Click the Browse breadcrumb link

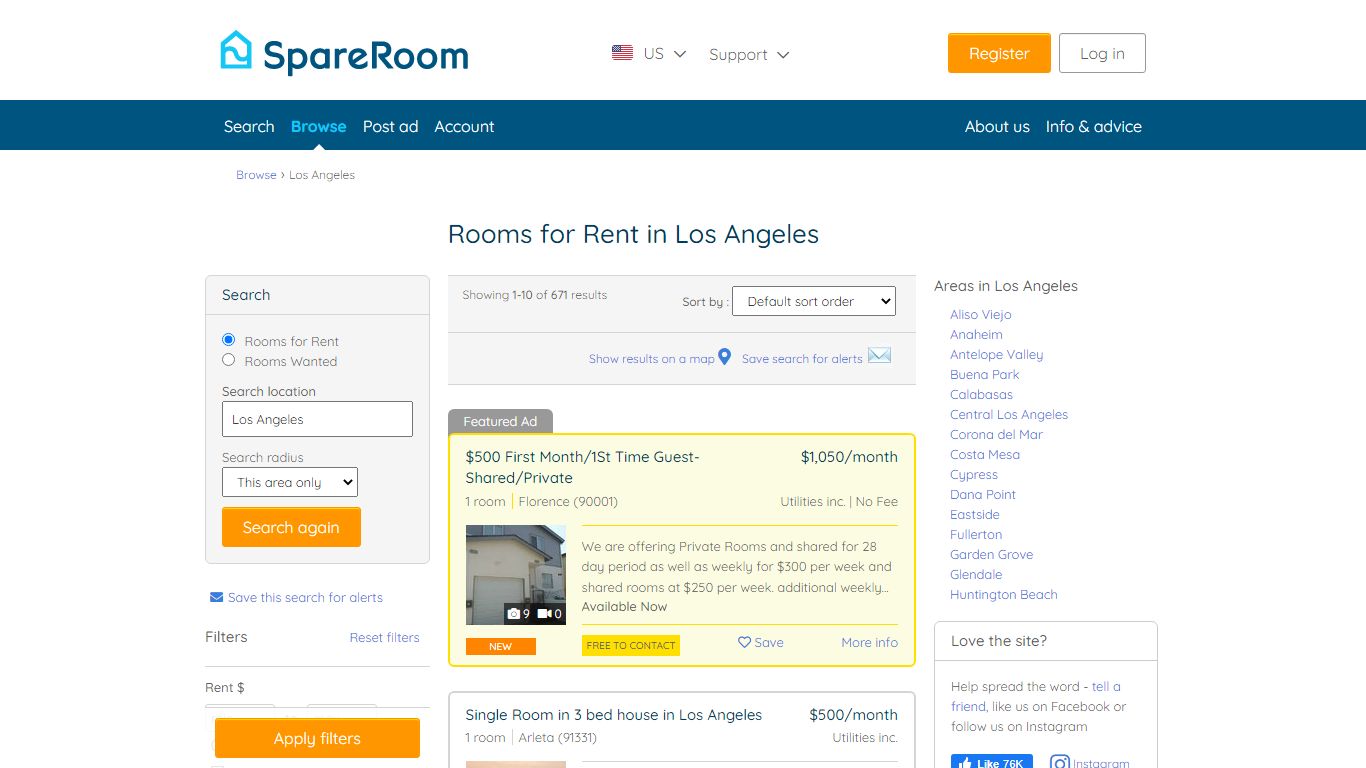tap(256, 175)
